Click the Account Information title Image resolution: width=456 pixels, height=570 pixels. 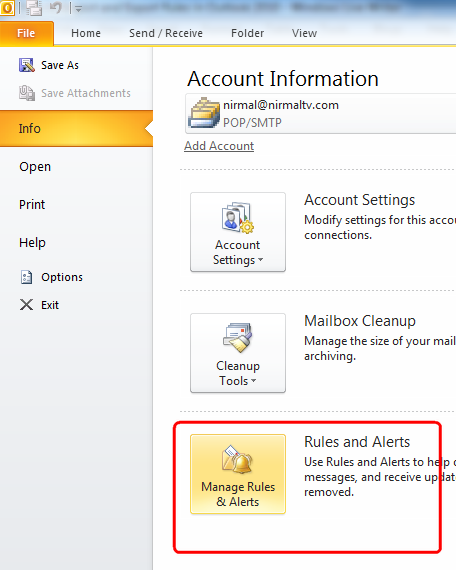(x=283, y=79)
